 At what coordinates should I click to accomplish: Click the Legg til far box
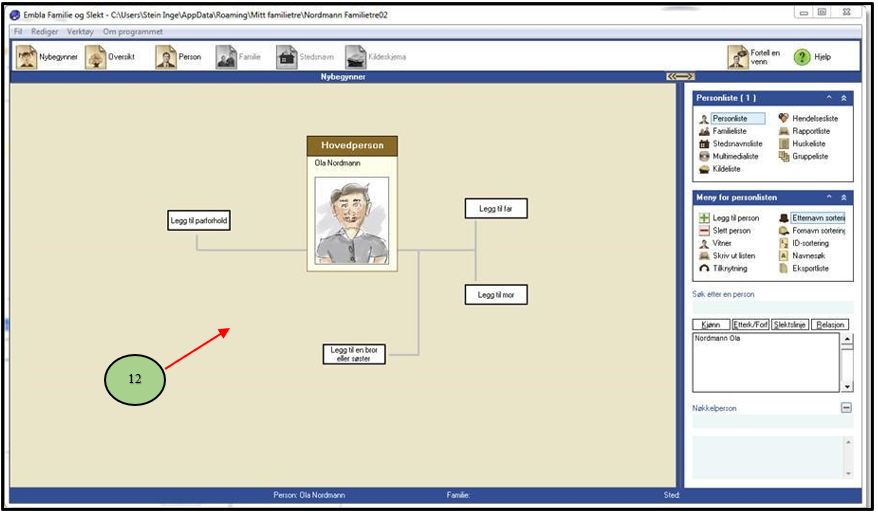(495, 209)
